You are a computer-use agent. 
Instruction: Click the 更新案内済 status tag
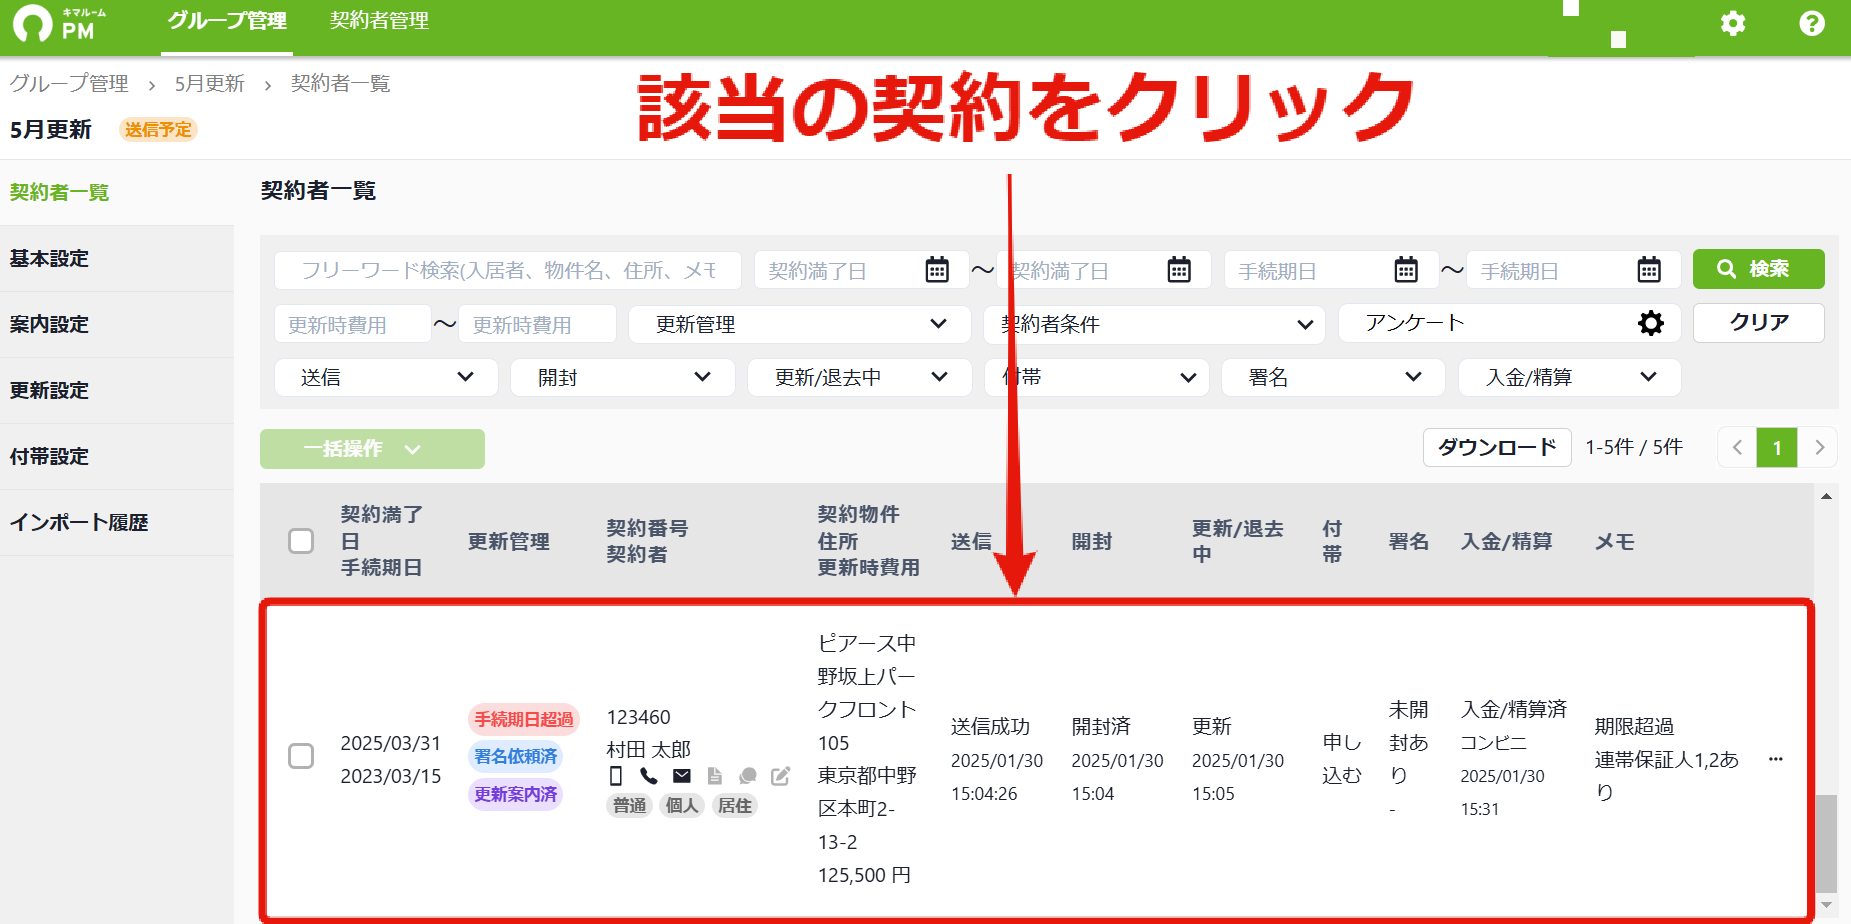click(515, 794)
